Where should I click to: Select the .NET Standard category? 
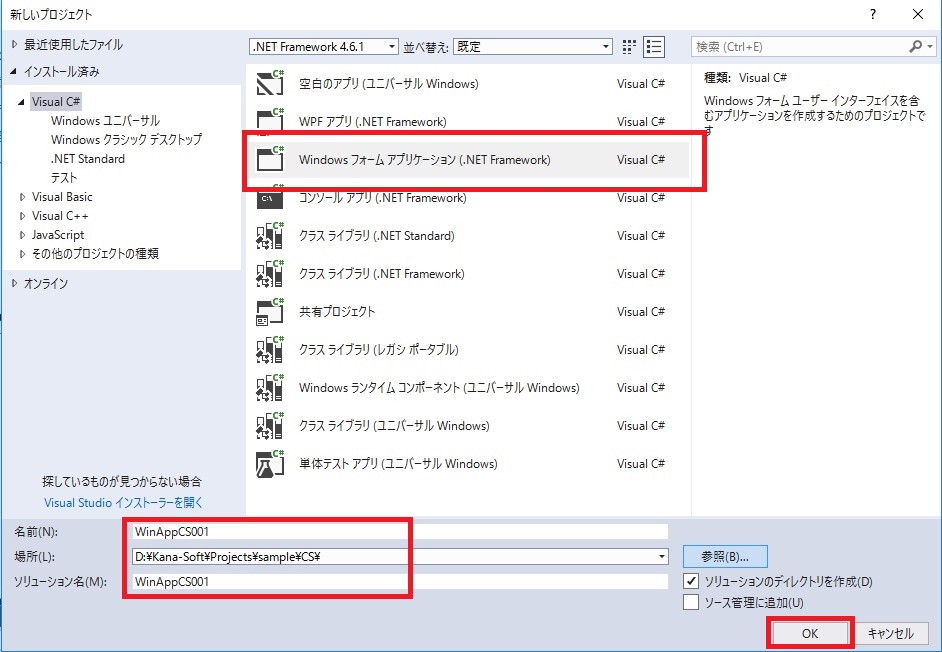click(x=88, y=159)
